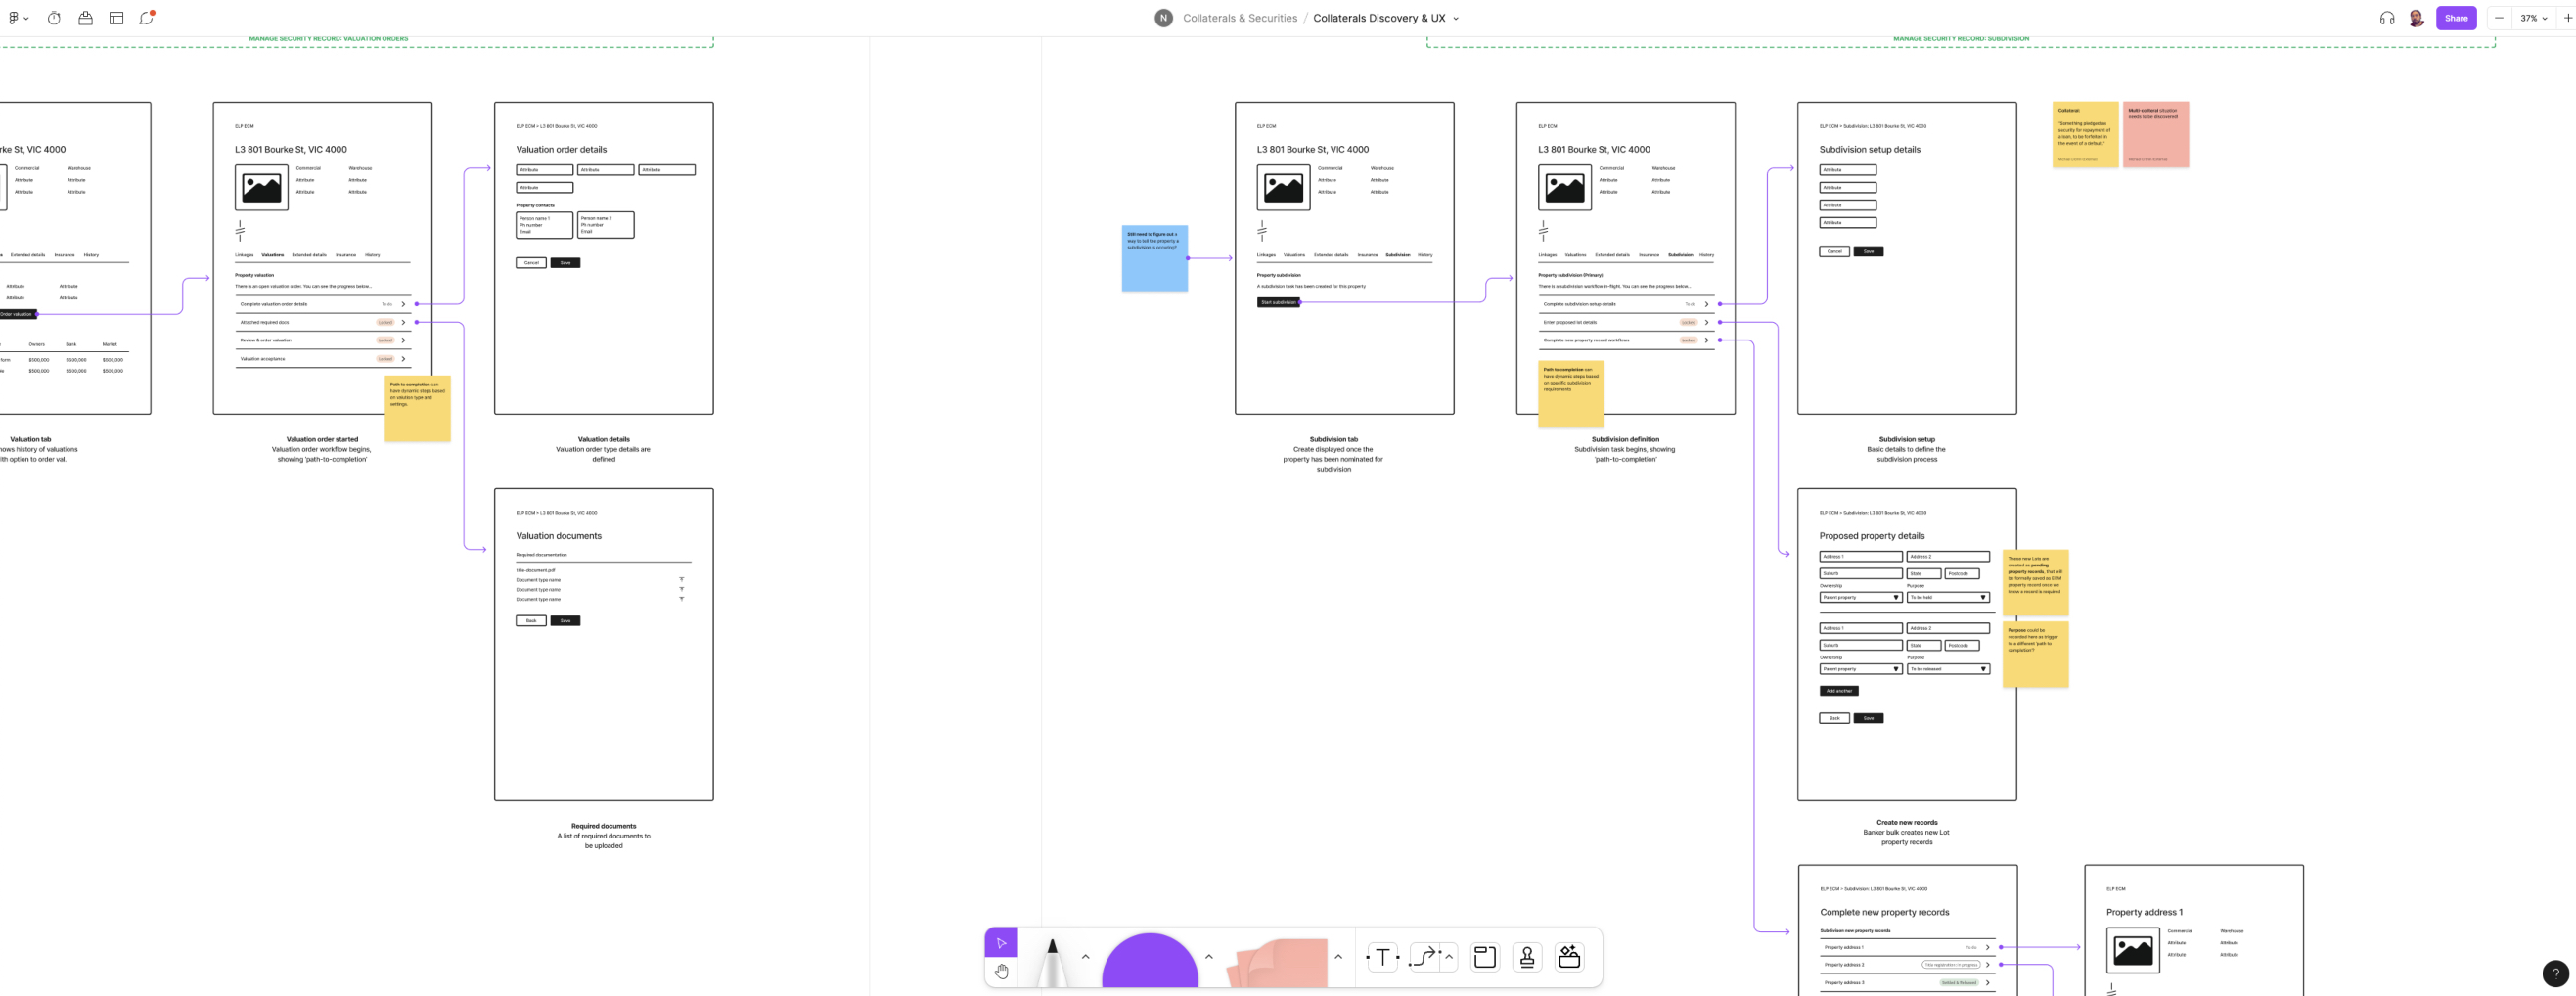This screenshot has width=2576, height=996.
Task: Open the user avatar menu
Action: [2416, 18]
